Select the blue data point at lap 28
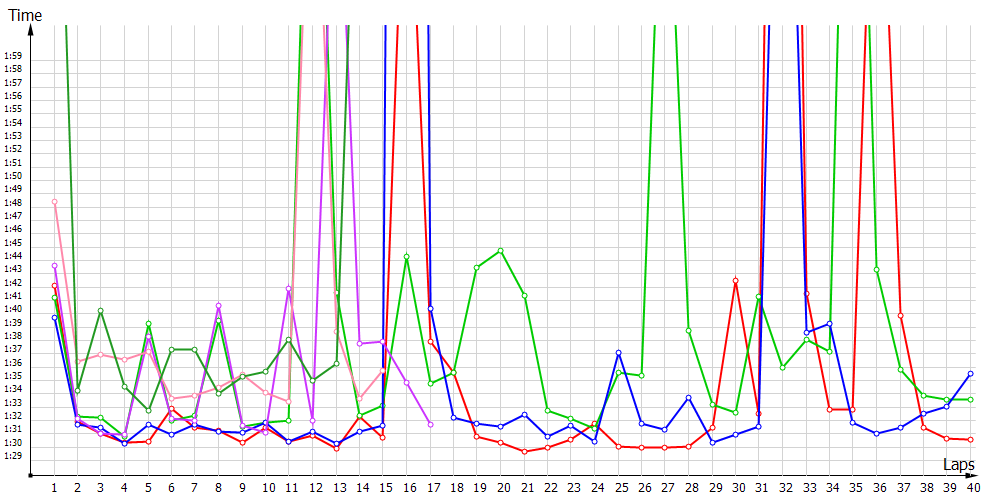Viewport: 1000px width, 500px height. (689, 398)
